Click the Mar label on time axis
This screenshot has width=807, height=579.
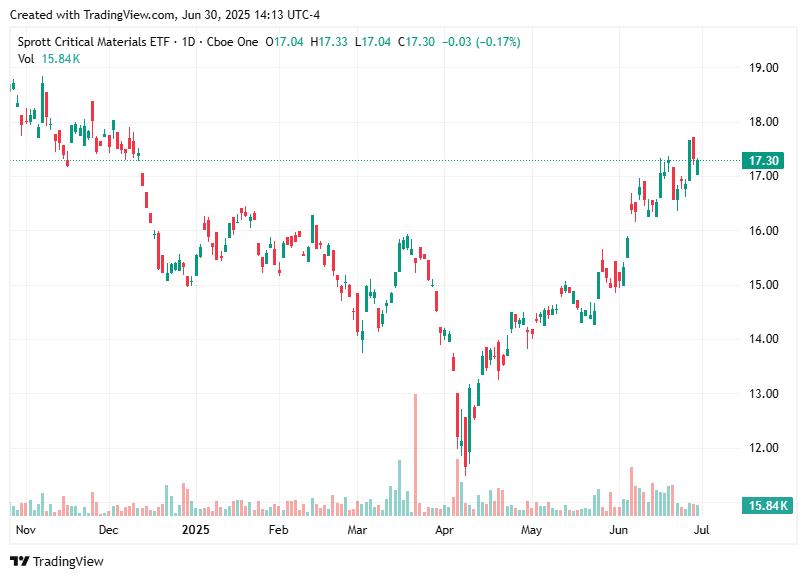pos(357,530)
